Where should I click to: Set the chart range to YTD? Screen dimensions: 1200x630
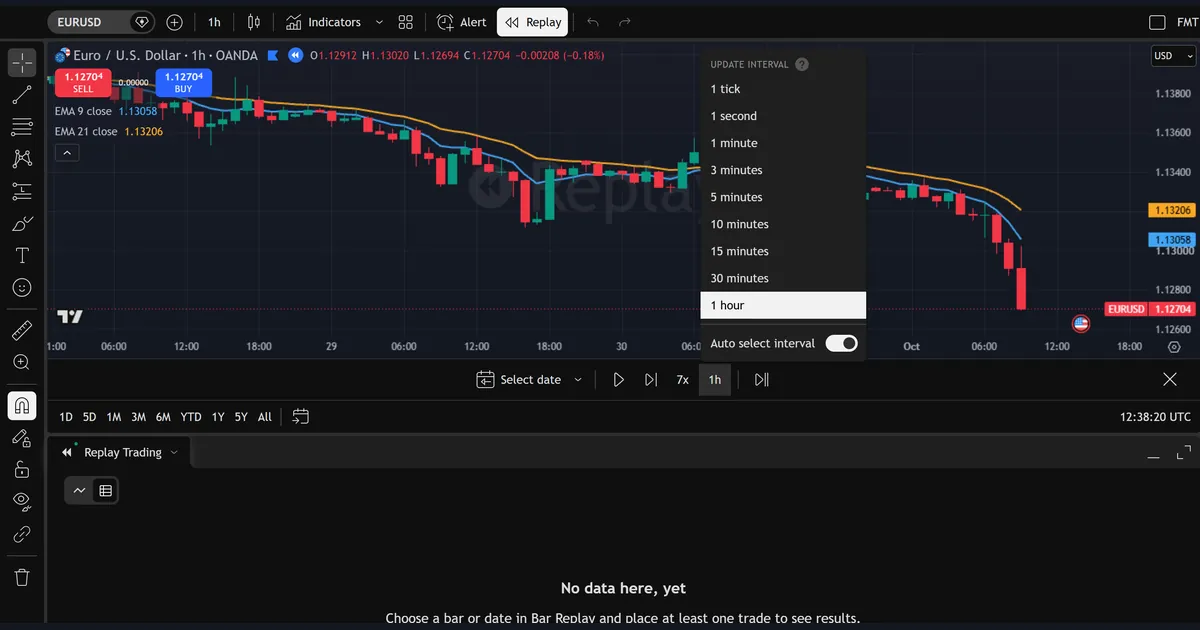191,417
